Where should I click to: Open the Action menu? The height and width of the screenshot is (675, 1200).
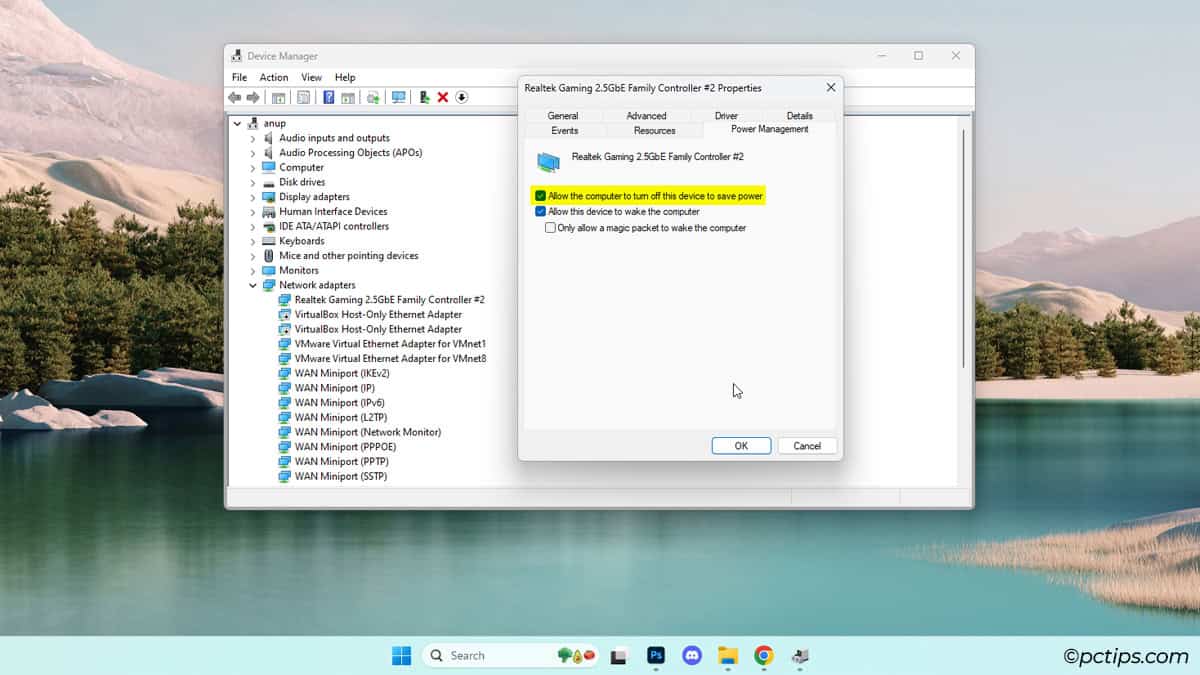pos(274,77)
